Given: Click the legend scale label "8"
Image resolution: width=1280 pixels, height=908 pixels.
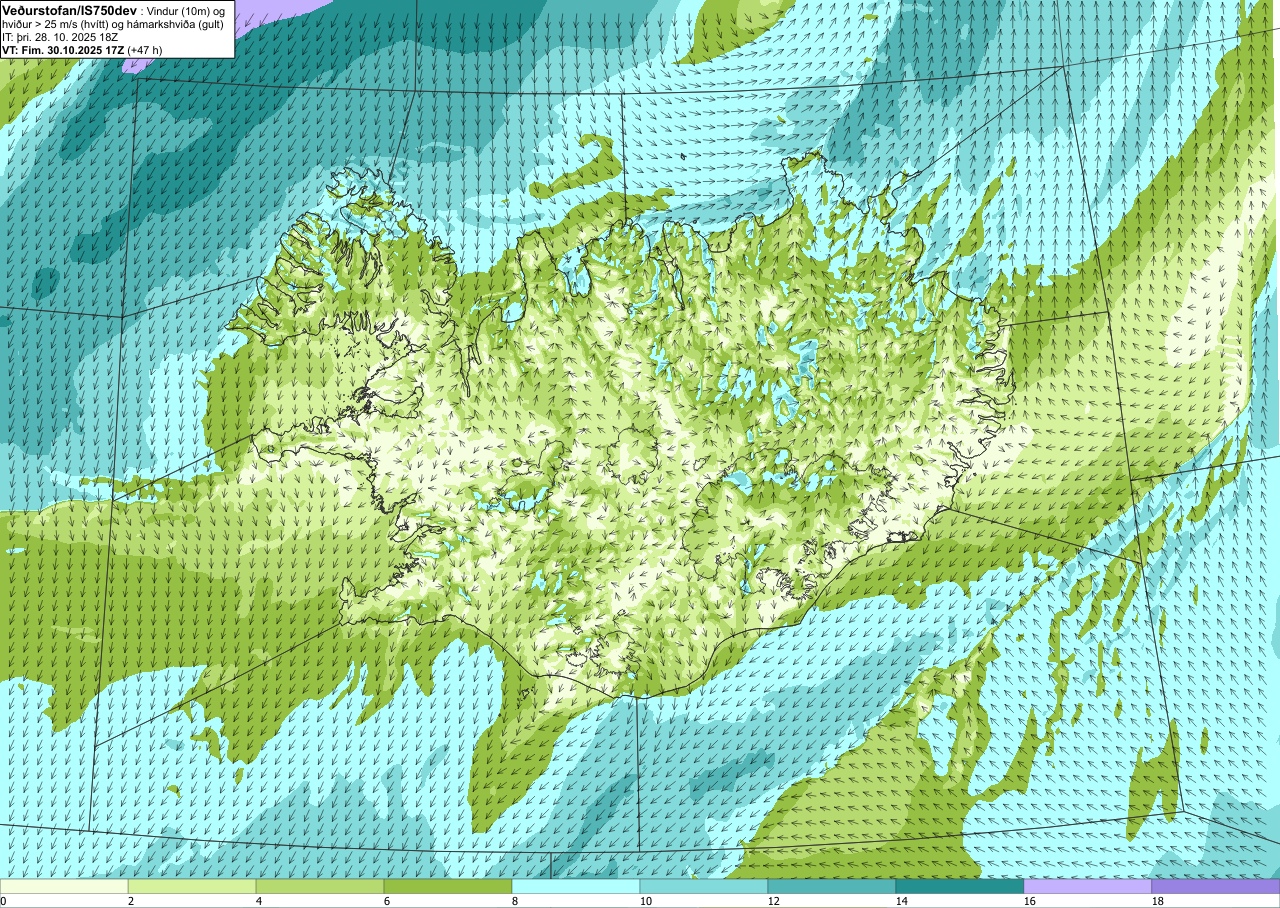Looking at the screenshot, I should click(515, 901).
